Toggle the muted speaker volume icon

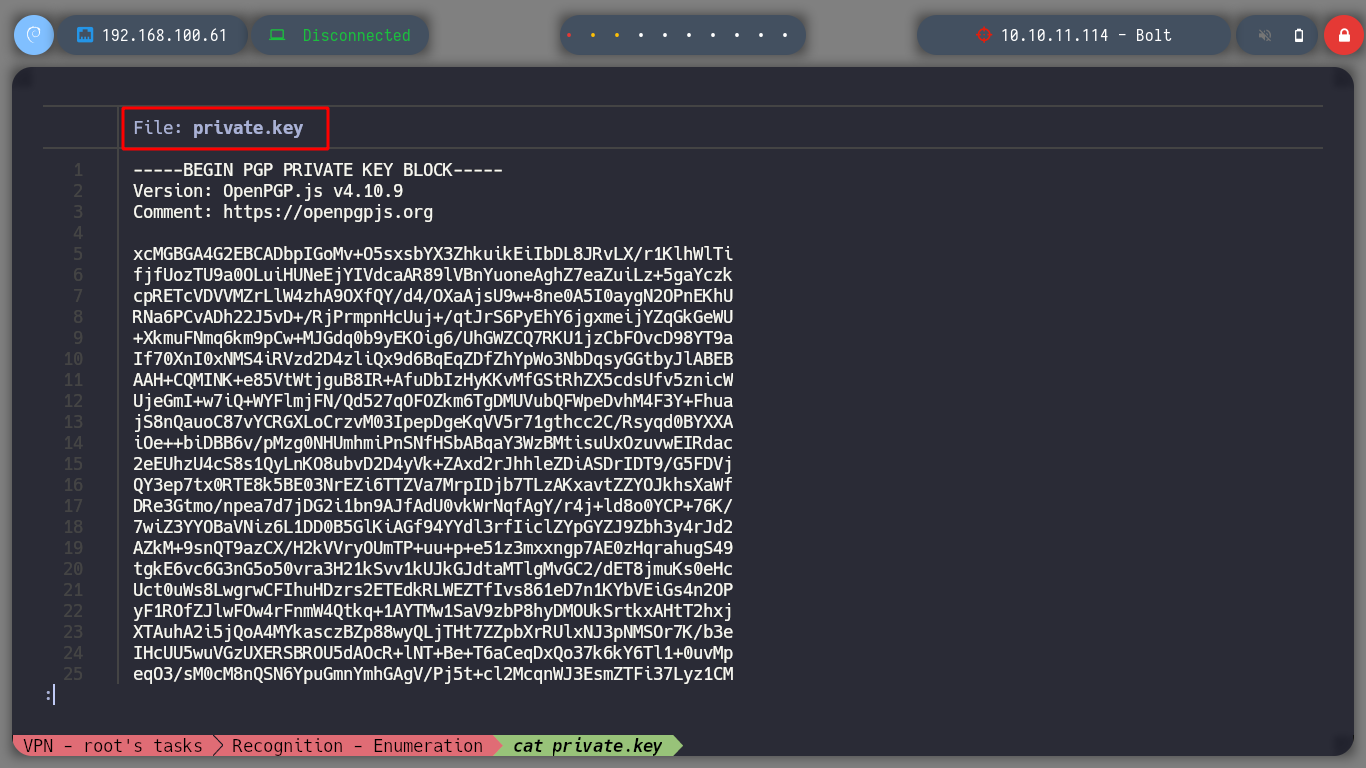click(x=1265, y=35)
